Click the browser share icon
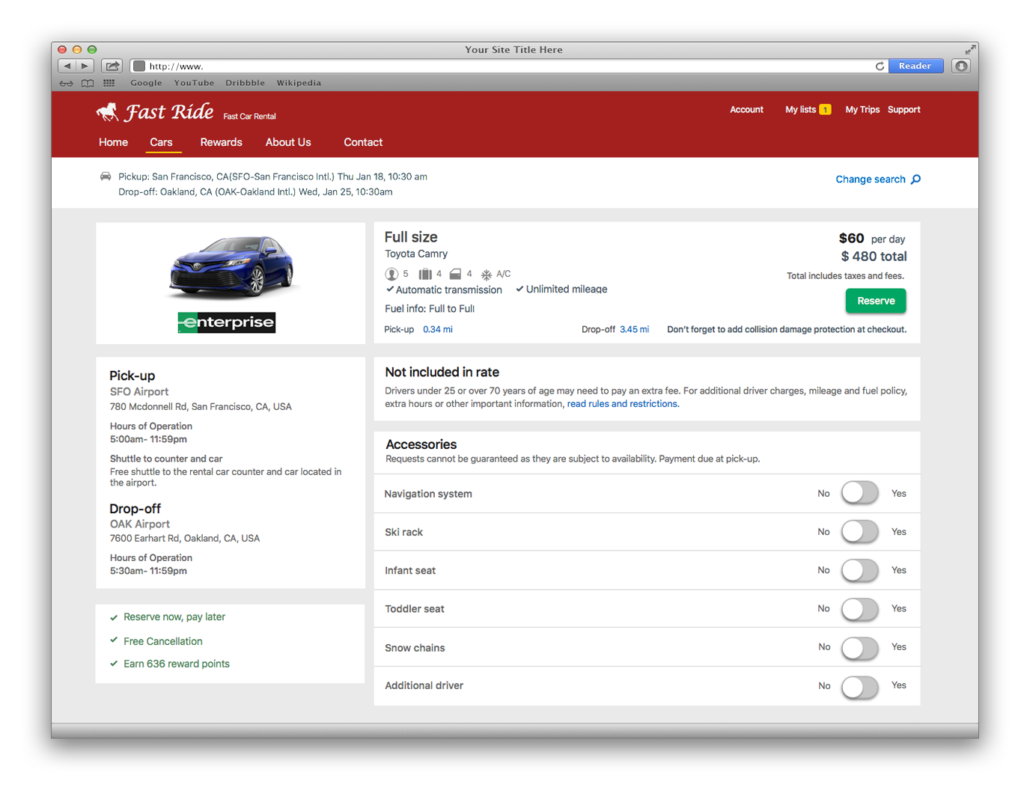Viewport: 1024px width, 808px height. pos(113,66)
